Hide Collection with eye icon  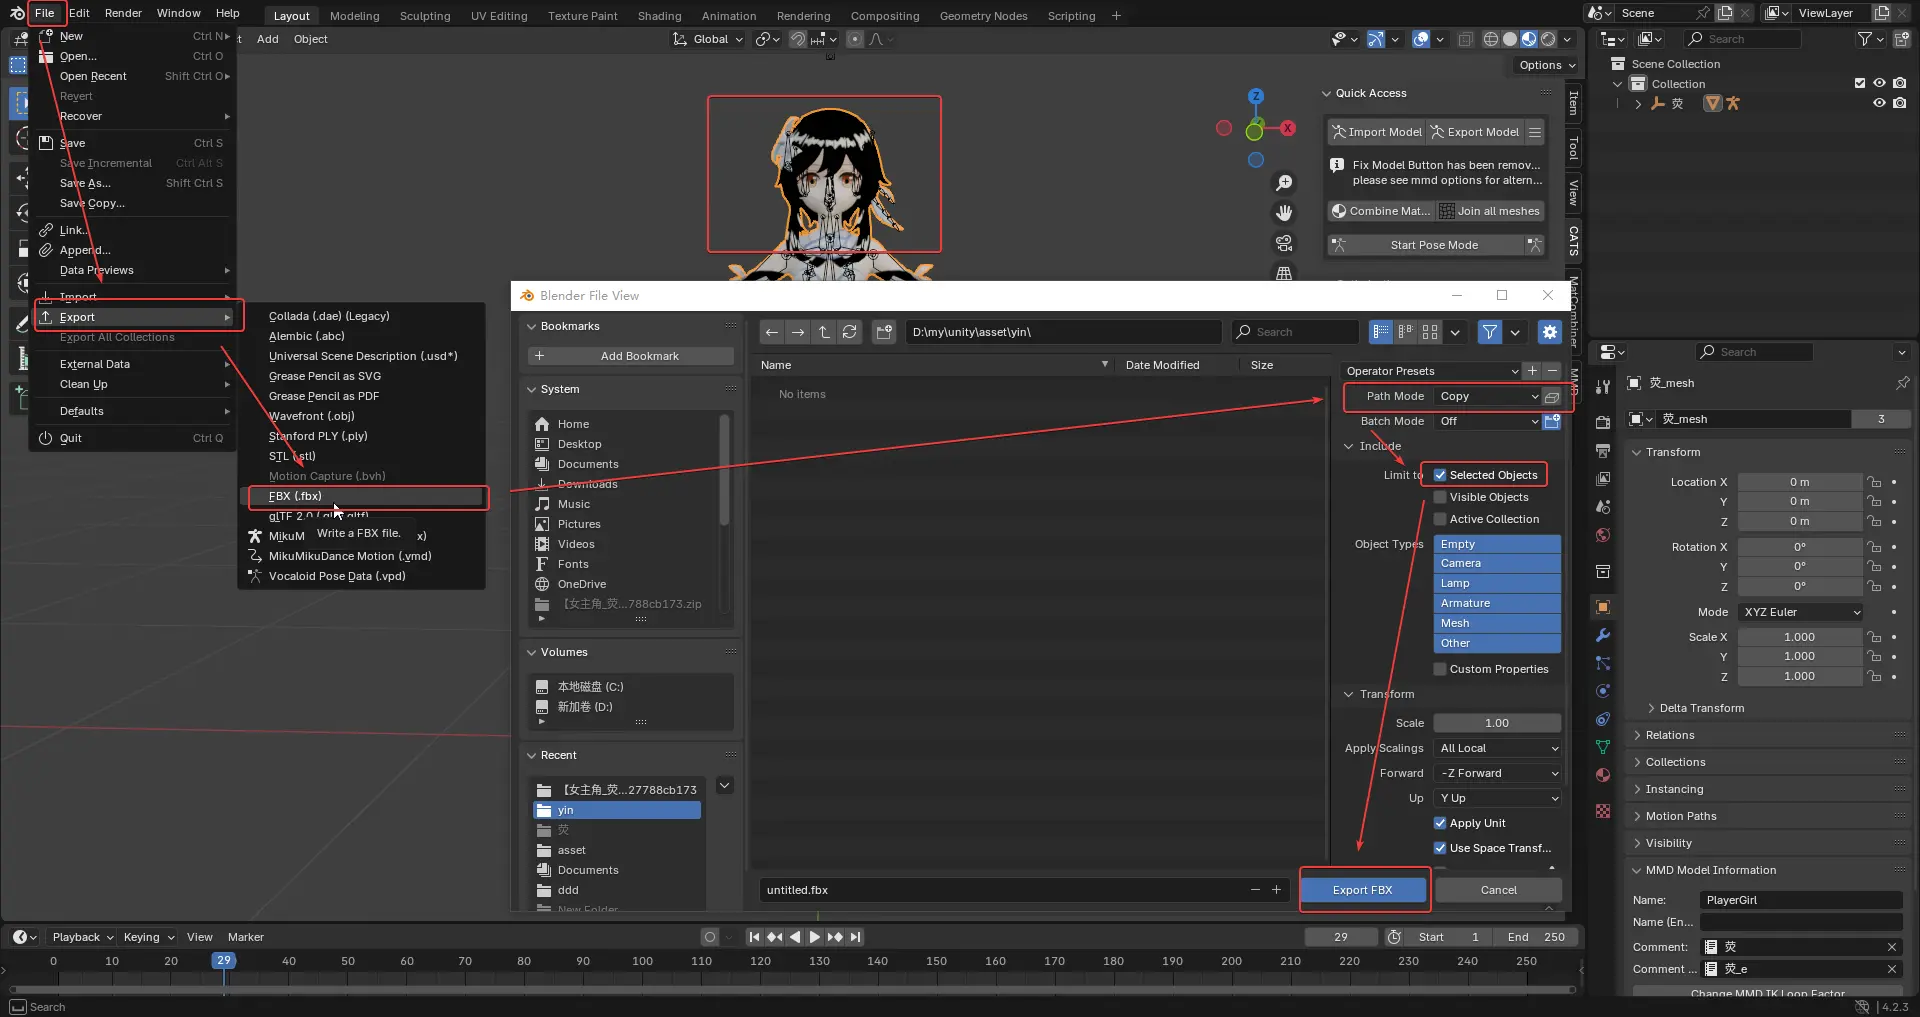pos(1879,84)
